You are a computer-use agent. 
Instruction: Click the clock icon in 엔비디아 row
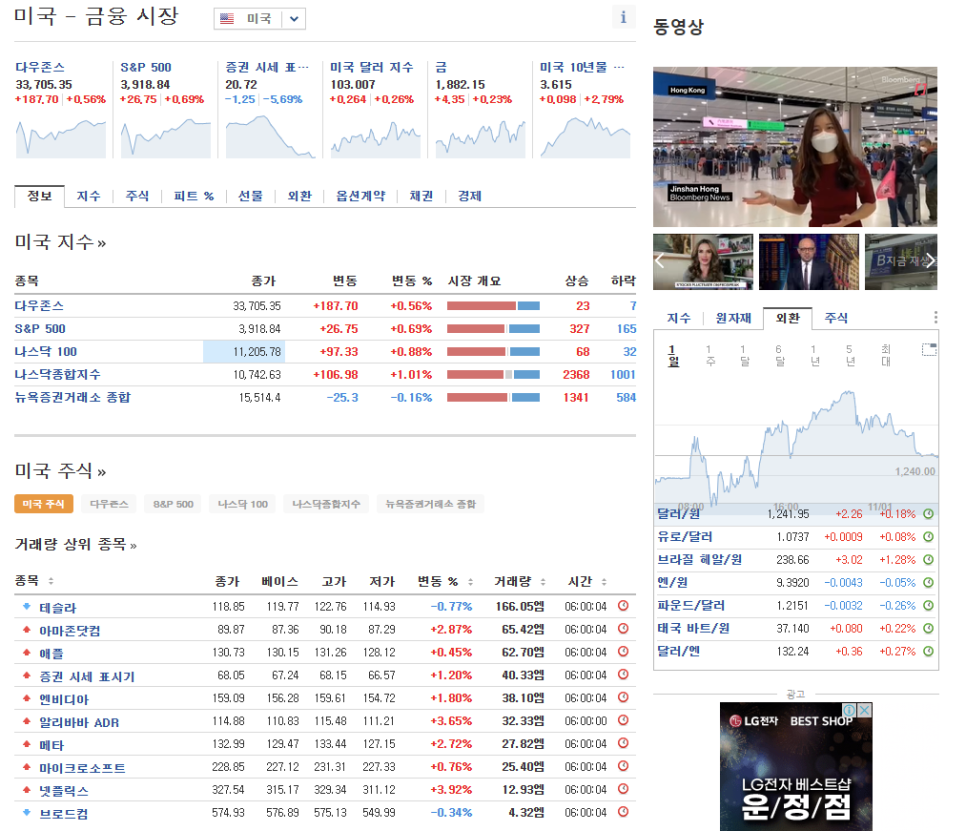(623, 697)
